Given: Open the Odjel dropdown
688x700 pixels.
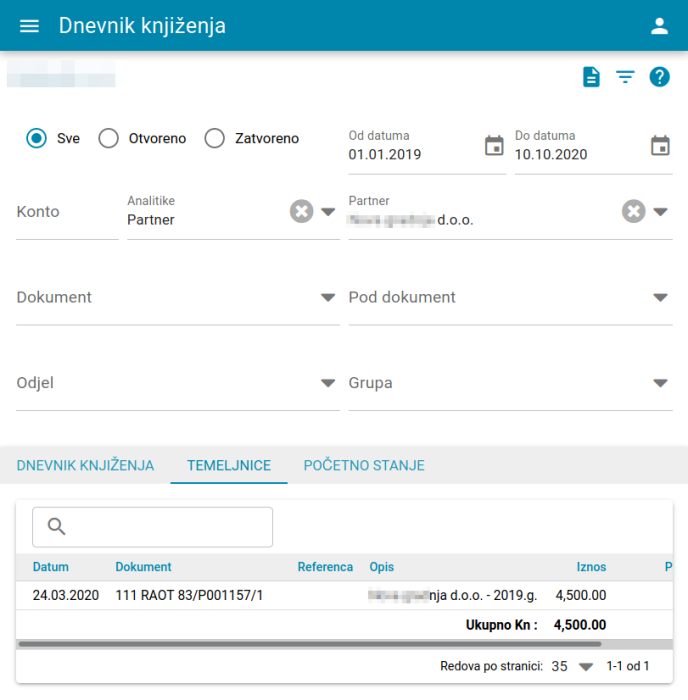Looking at the screenshot, I should pos(178,383).
